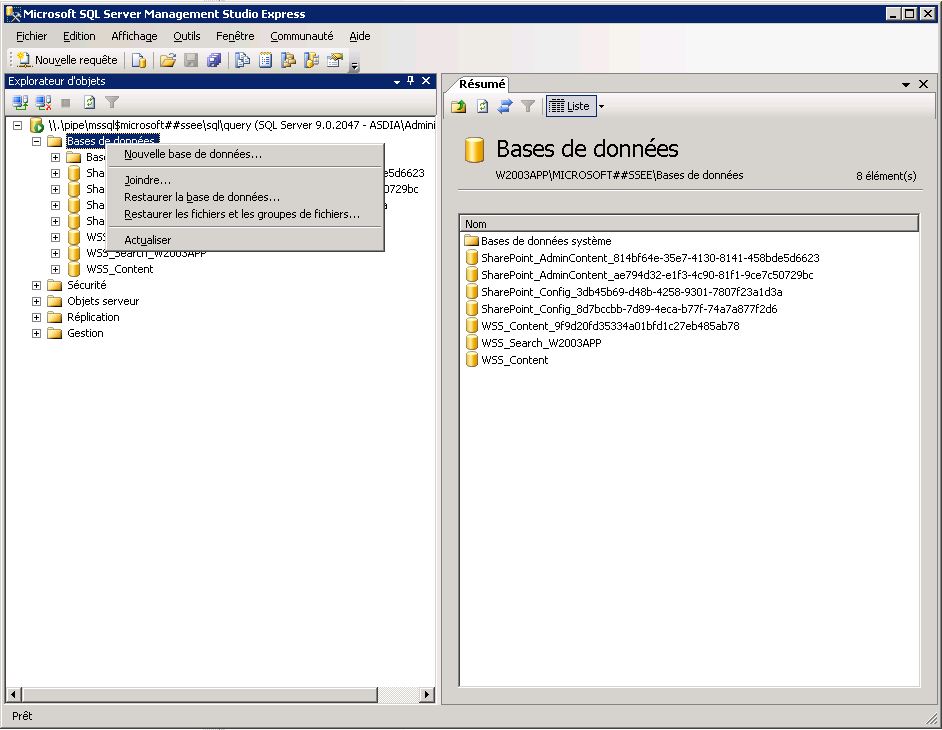Click the summary page toolbar icon
Screen dimensions: 942x730
point(265,60)
